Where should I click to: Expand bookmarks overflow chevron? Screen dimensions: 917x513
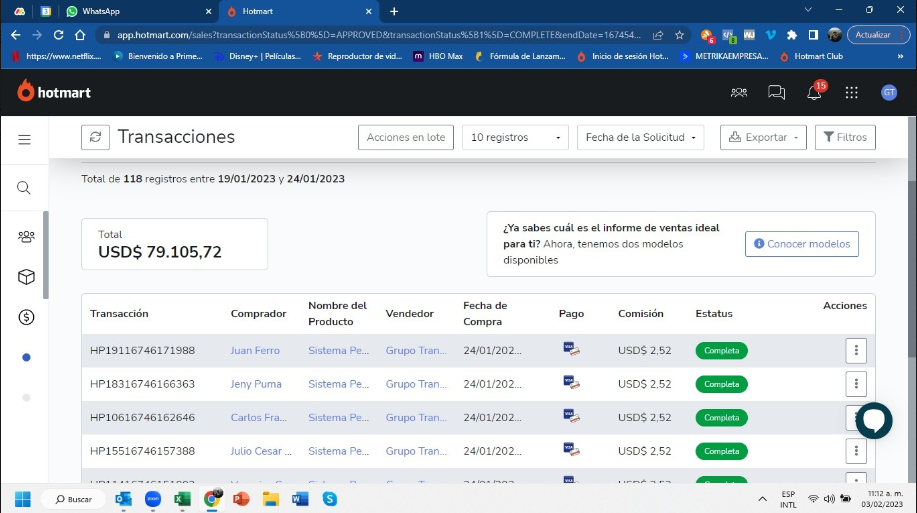(x=900, y=56)
